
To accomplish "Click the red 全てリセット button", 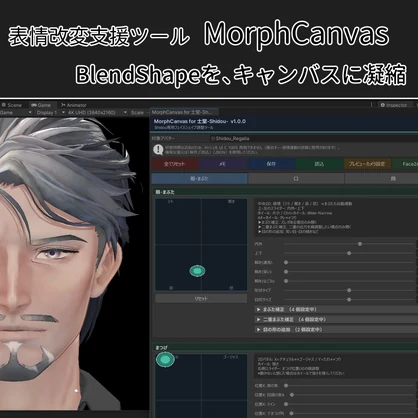I will (175, 164).
